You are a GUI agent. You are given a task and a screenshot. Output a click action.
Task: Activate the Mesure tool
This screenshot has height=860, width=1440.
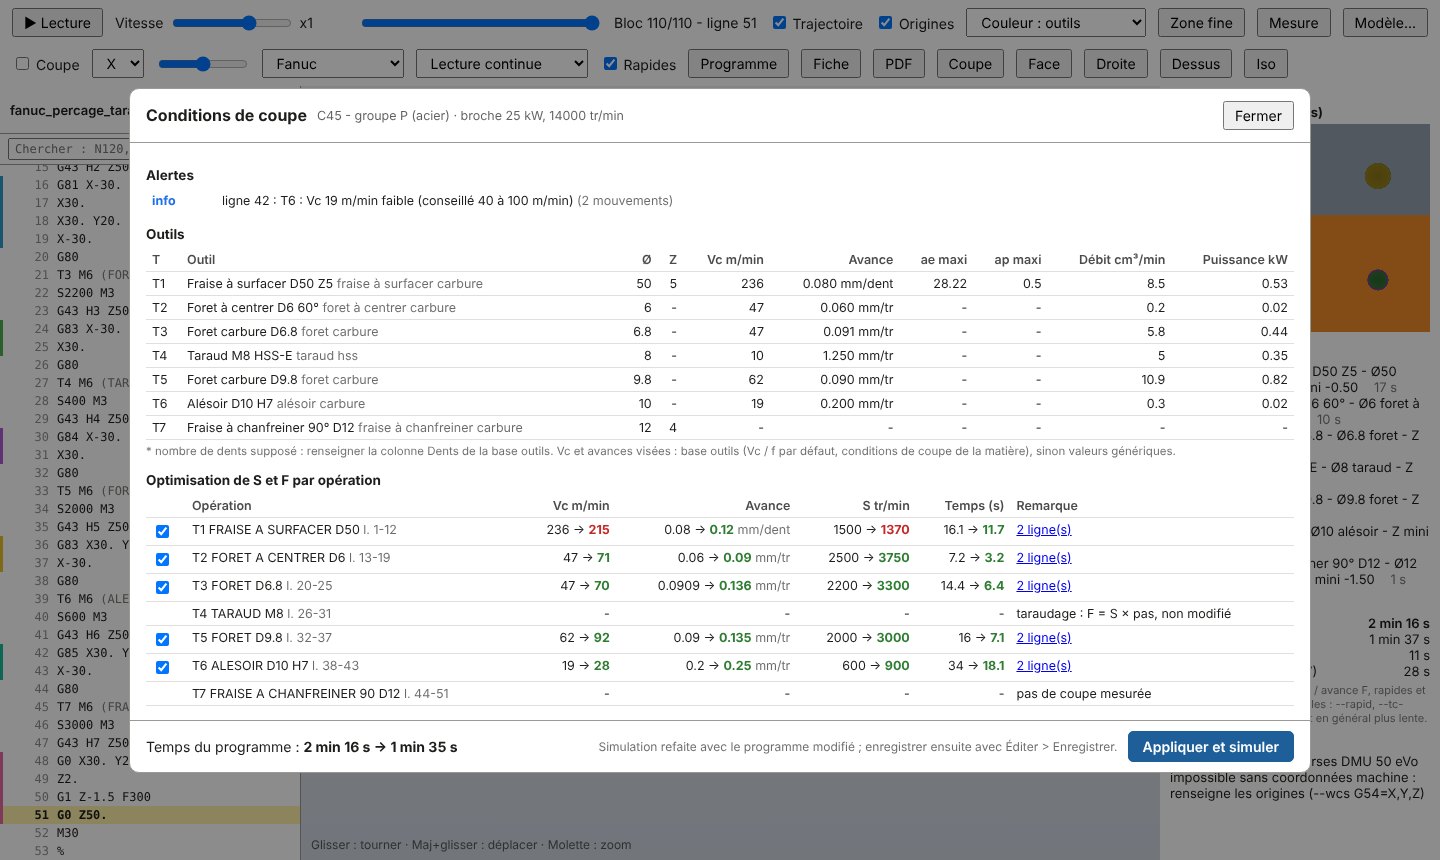(1293, 23)
